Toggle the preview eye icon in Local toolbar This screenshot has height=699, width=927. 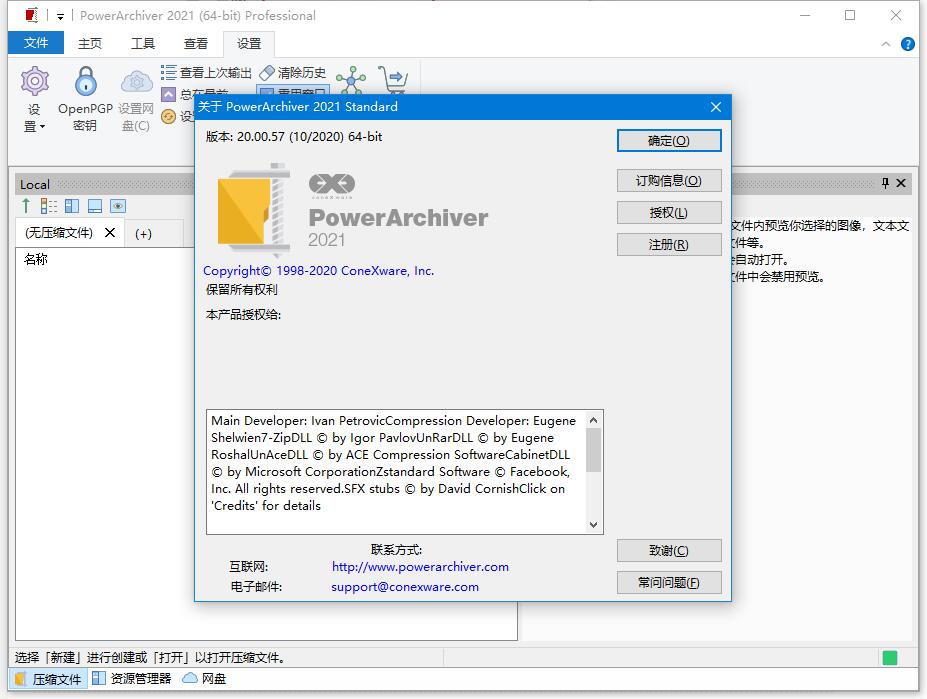click(x=118, y=206)
